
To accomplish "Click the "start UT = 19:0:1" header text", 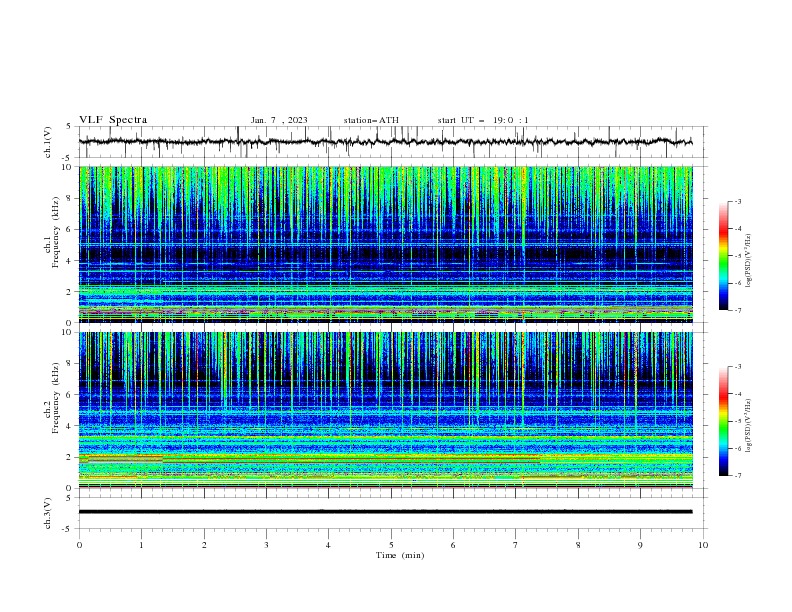I will (x=483, y=120).
